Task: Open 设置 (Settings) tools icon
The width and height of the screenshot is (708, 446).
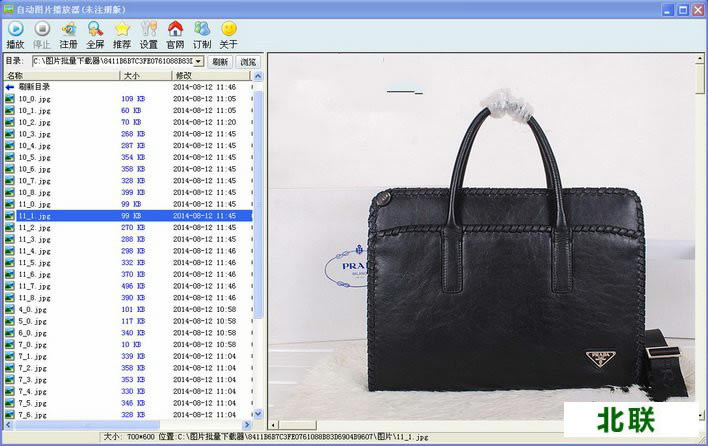Action: point(149,29)
